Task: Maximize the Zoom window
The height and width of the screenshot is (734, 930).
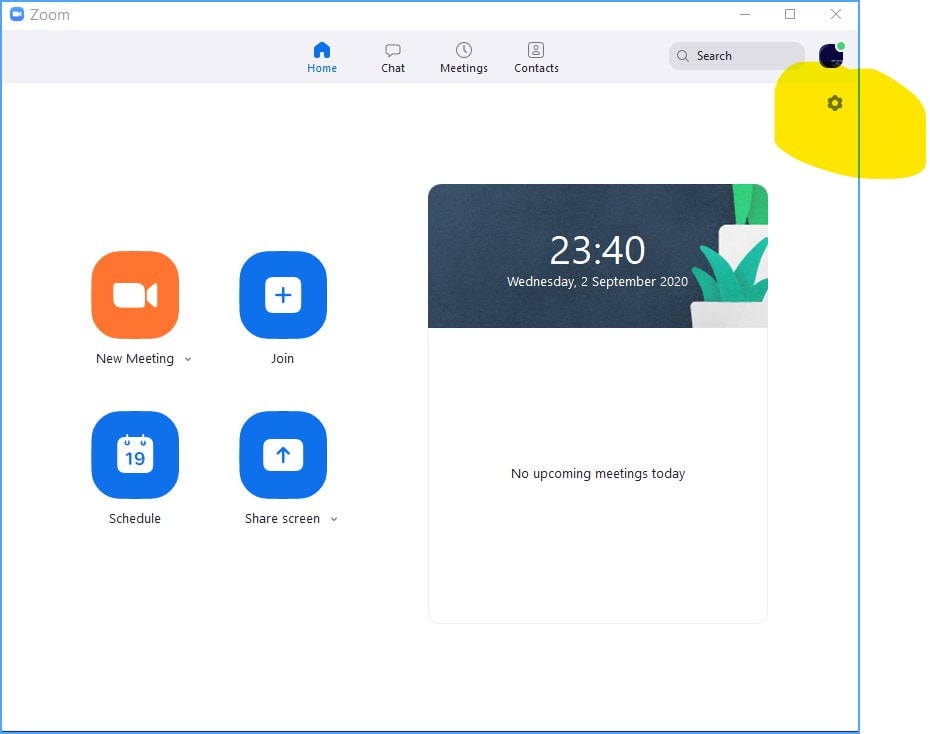Action: click(790, 15)
